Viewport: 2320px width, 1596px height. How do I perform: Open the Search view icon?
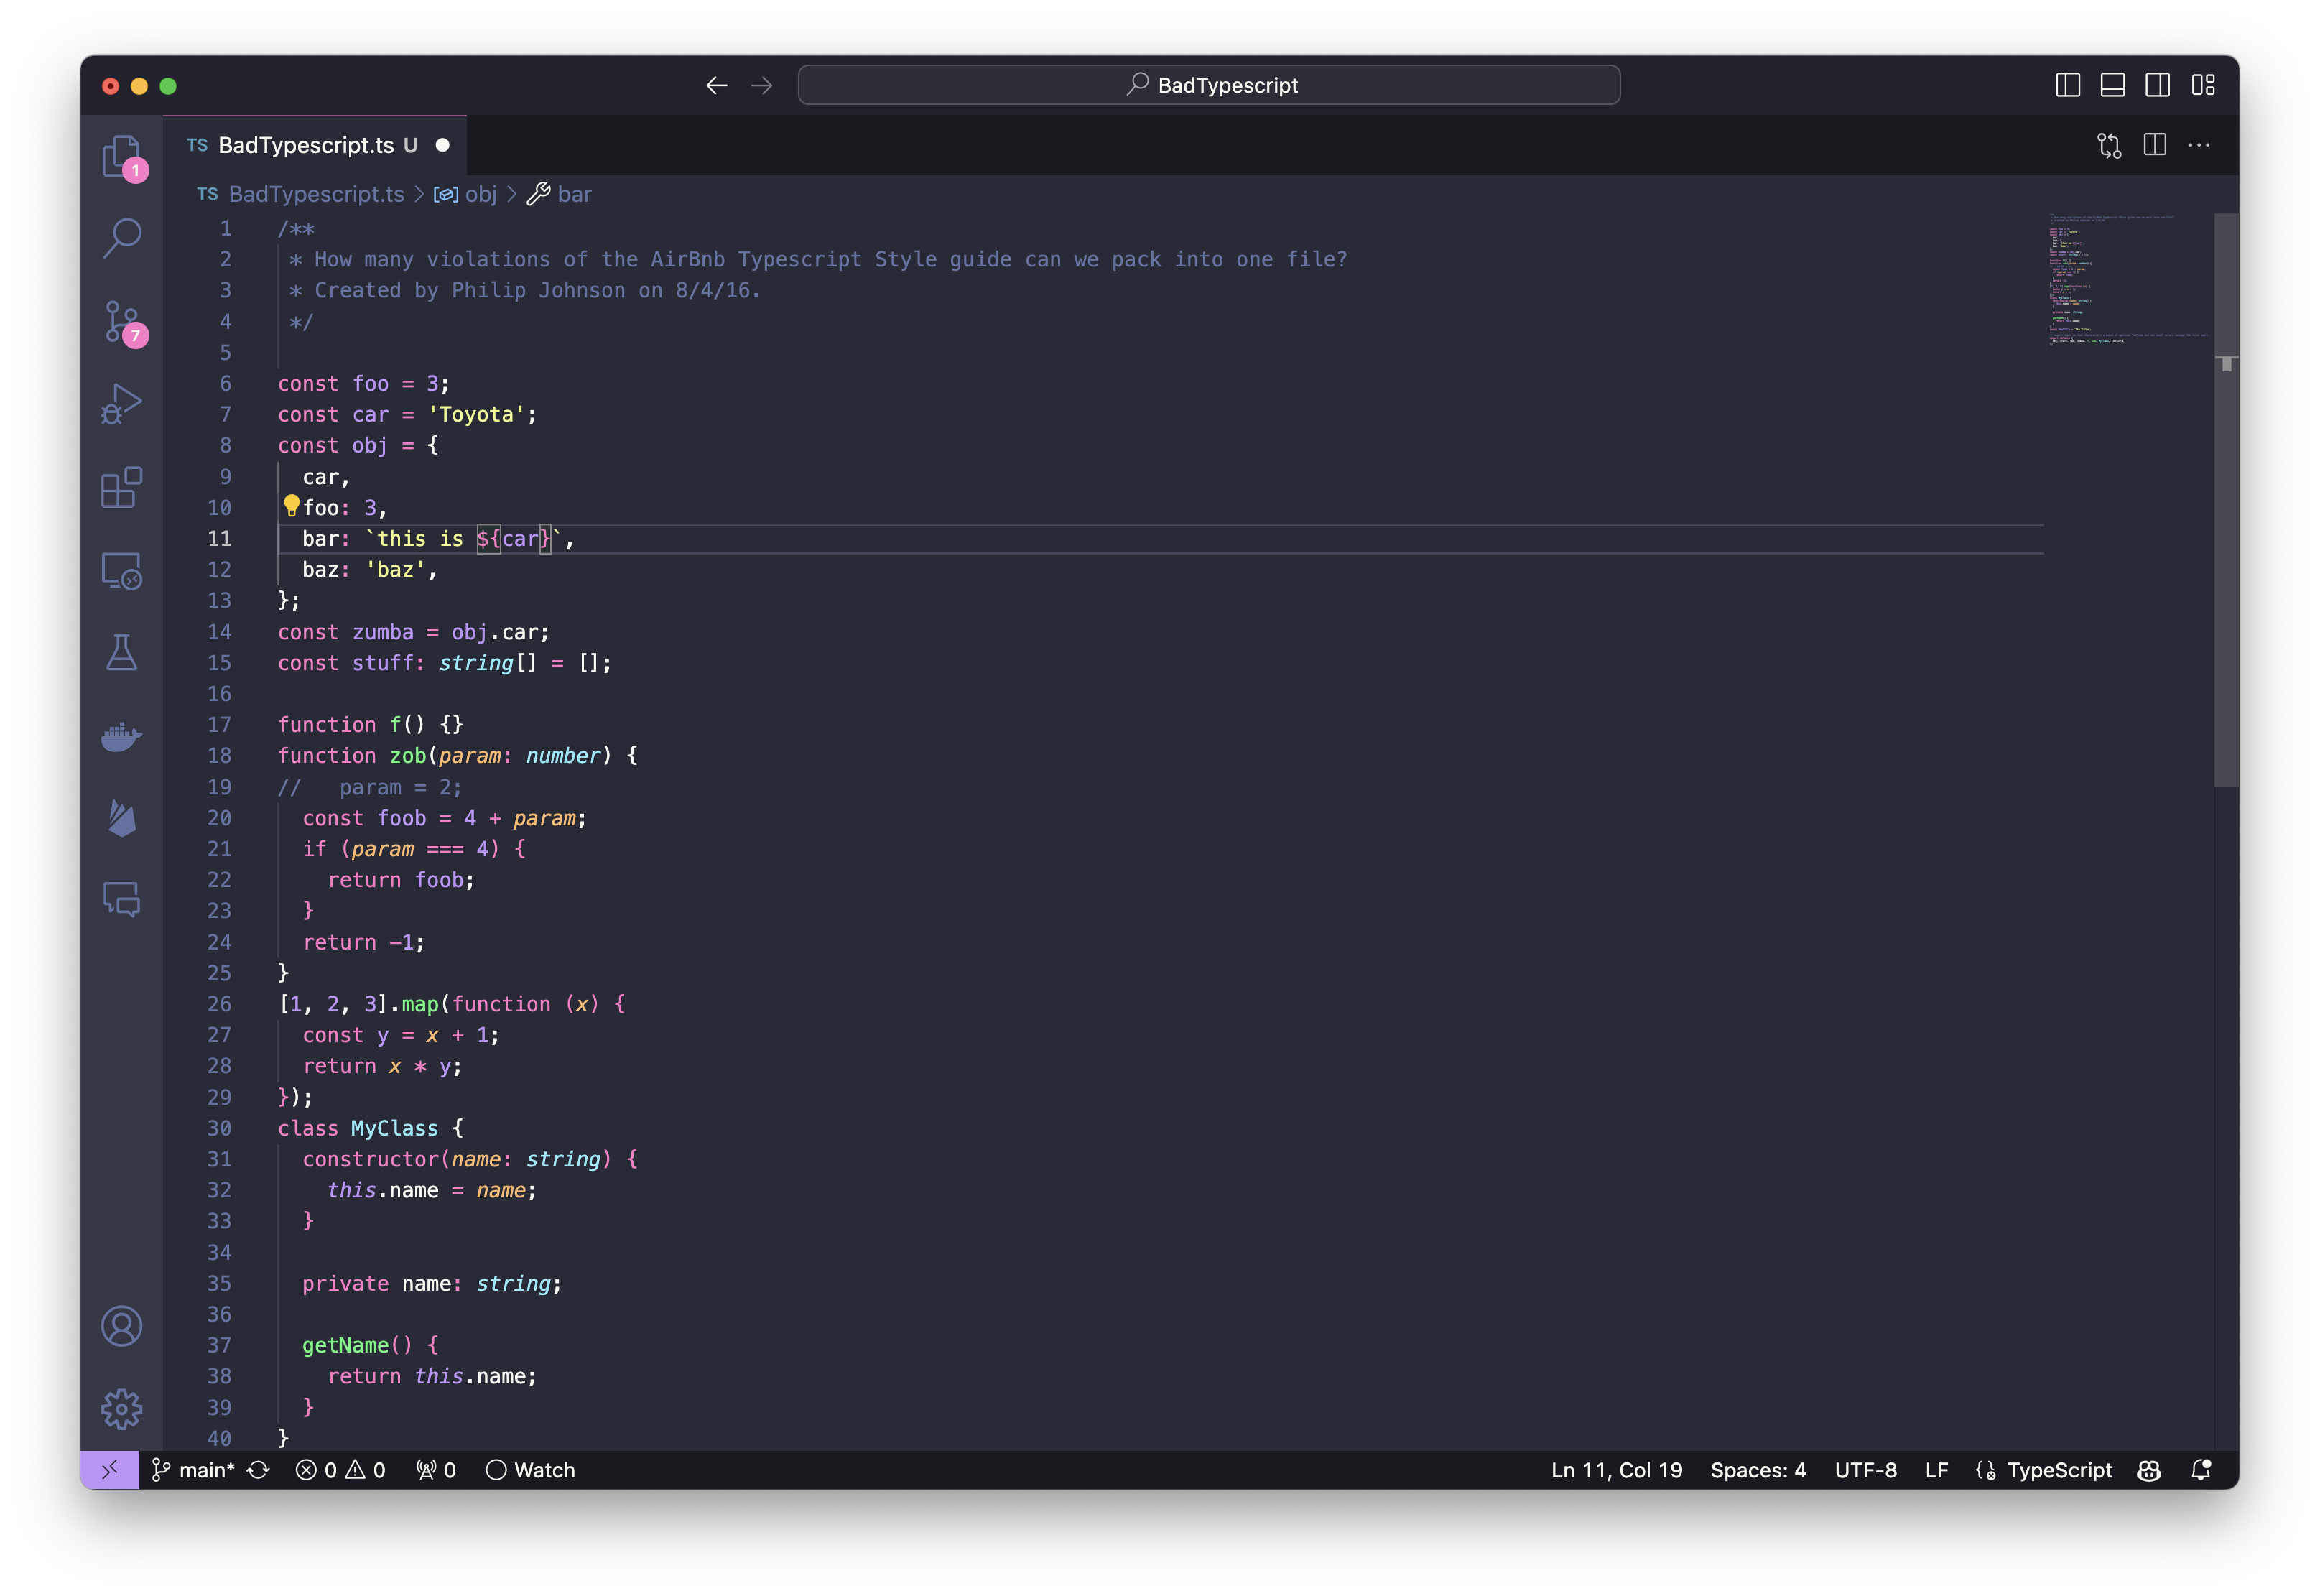[x=122, y=238]
